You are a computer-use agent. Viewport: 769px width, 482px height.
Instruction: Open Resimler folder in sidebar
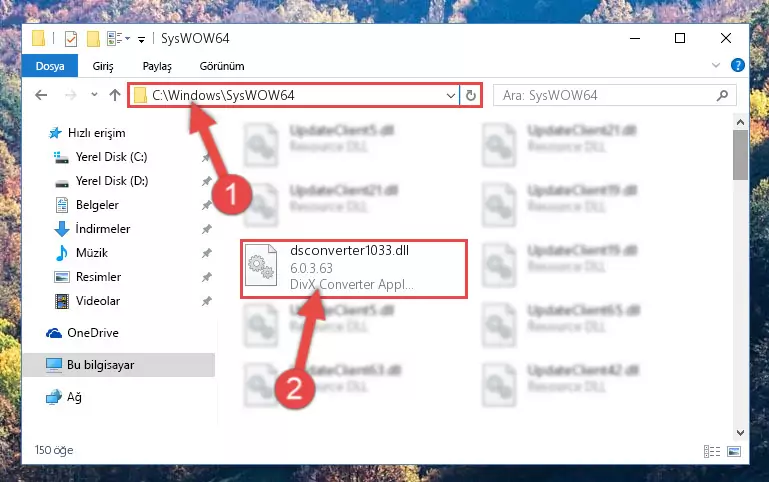(x=98, y=277)
